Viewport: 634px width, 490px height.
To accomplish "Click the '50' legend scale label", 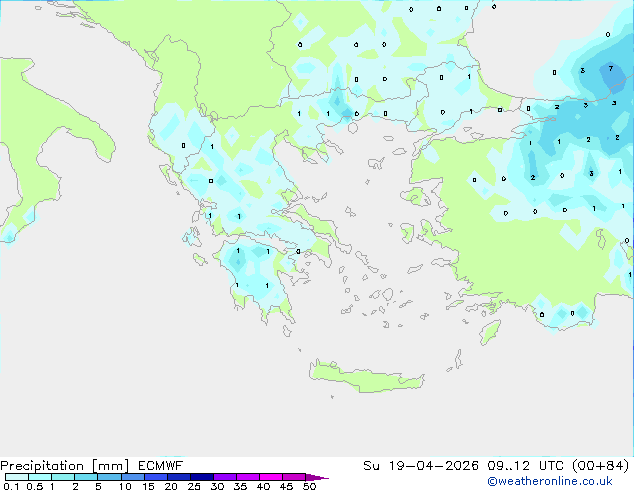I will coord(309,486).
